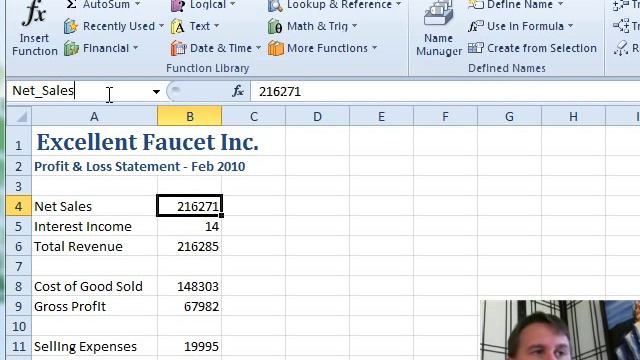Open the AutoSum dropdown
This screenshot has height=360, width=640.
click(103, 5)
